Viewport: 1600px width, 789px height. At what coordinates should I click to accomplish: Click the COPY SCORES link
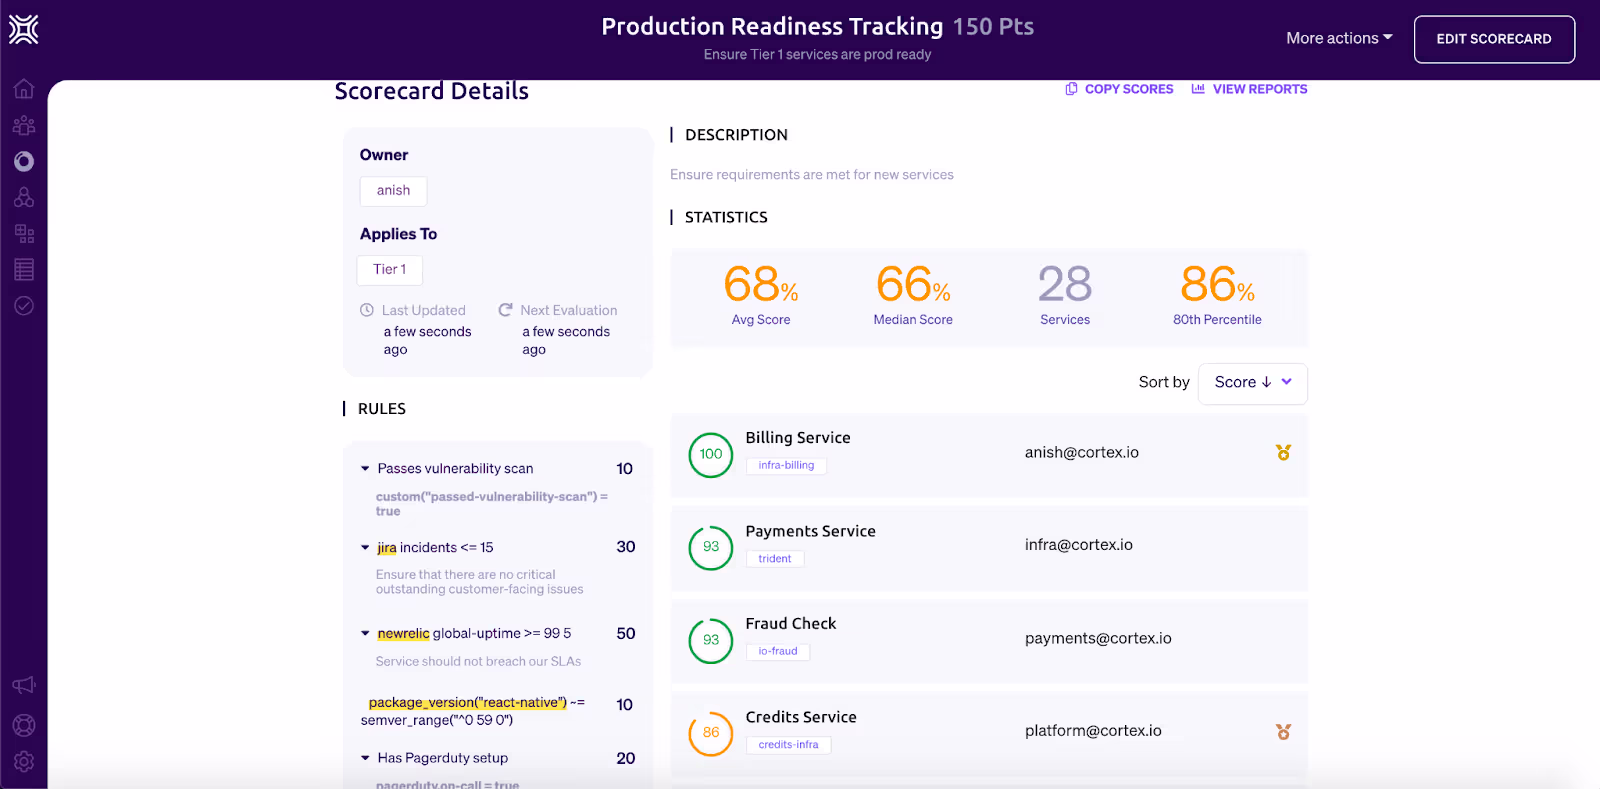pyautogui.click(x=1119, y=89)
